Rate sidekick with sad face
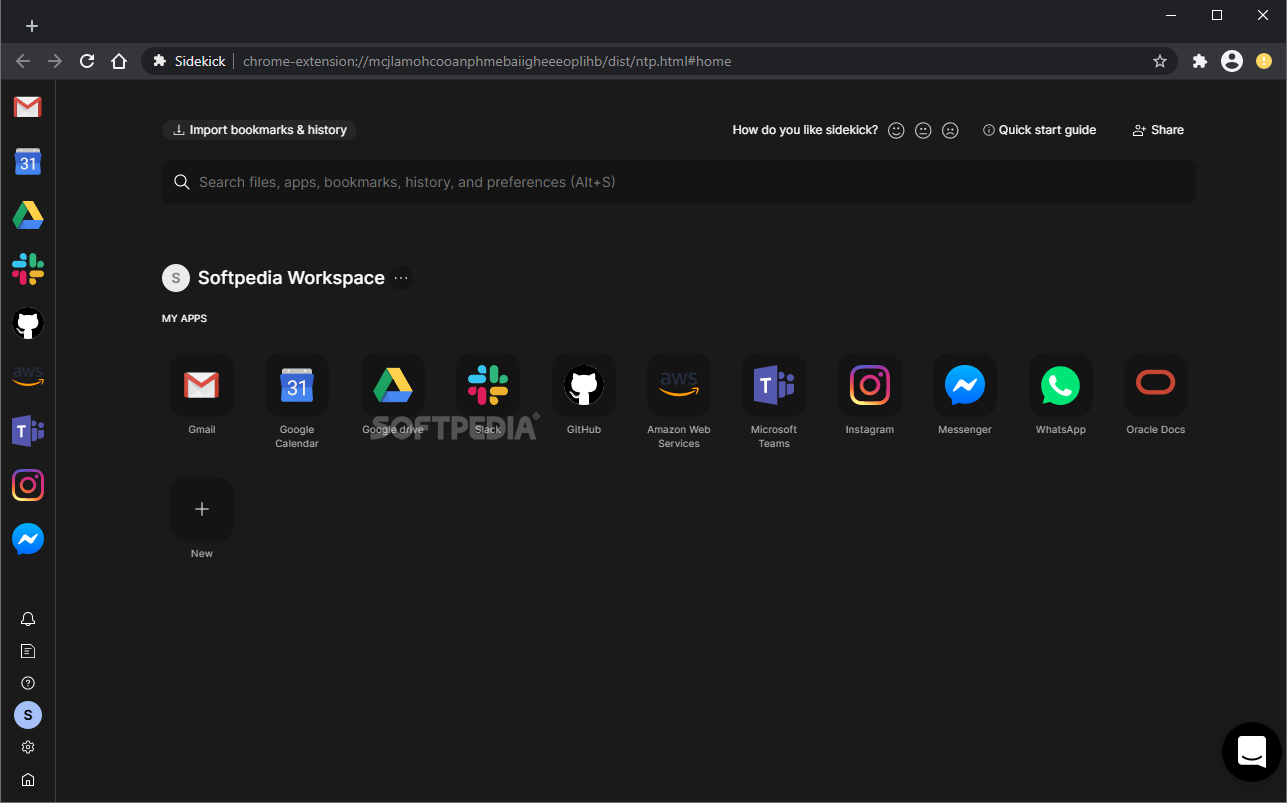 coord(951,130)
